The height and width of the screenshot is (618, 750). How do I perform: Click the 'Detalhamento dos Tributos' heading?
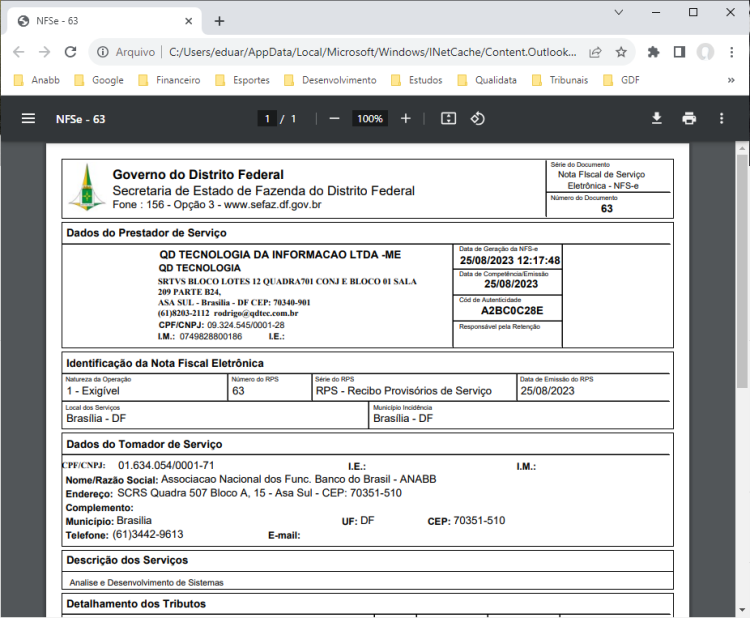coord(136,604)
